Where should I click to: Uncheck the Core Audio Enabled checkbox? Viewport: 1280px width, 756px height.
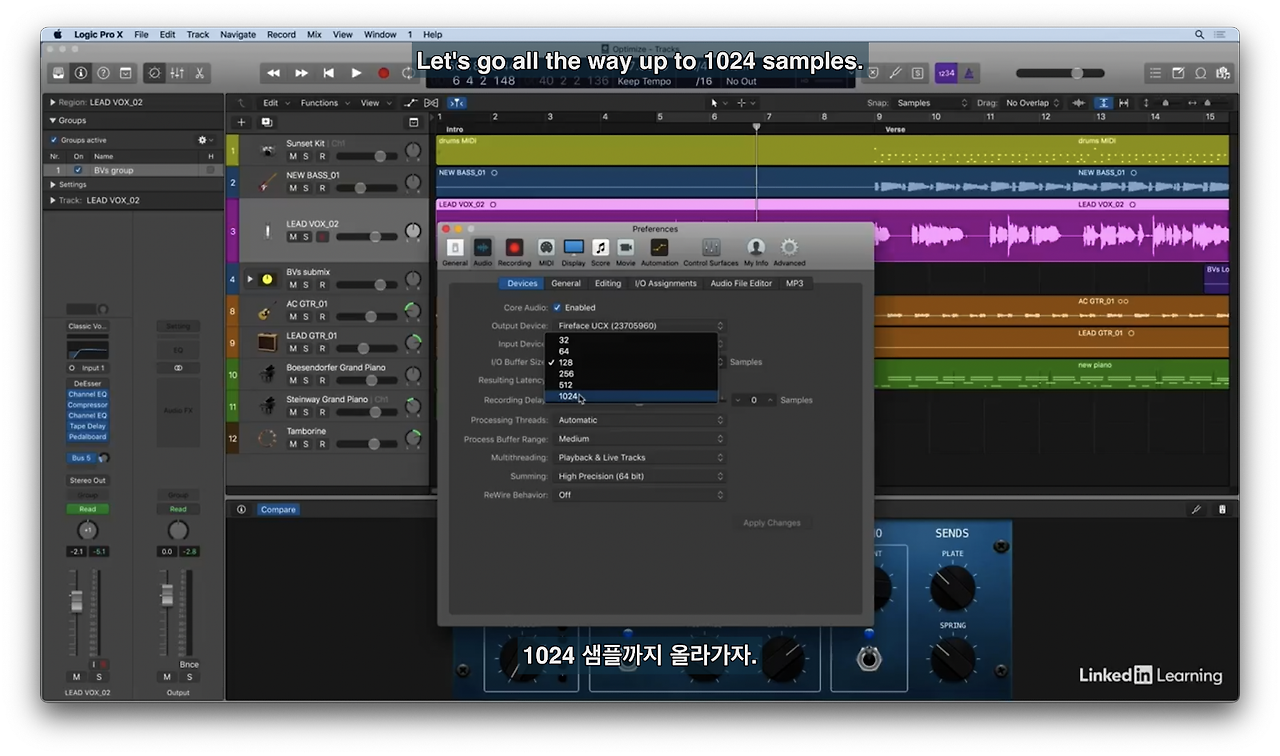tap(557, 308)
